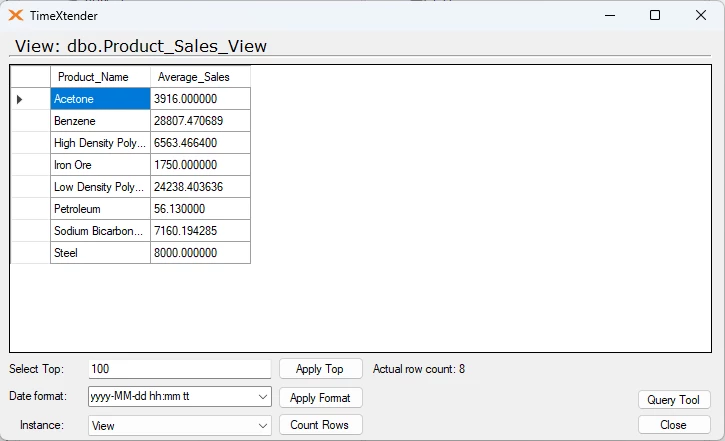725x441 pixels.
Task: Click the row header of the Iron Ore row
Action: click(x=31, y=165)
